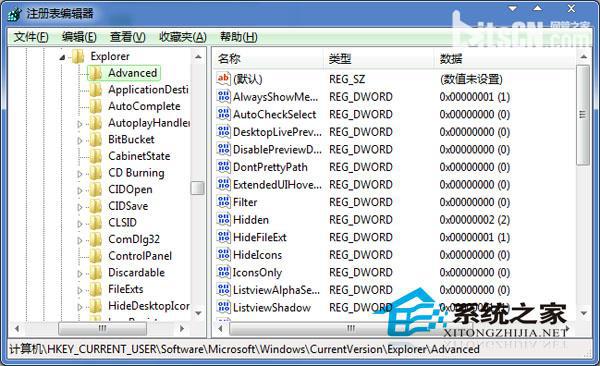This screenshot has height=366, width=600.
Task: Select the AutoCheckSelect value name
Action: (275, 114)
